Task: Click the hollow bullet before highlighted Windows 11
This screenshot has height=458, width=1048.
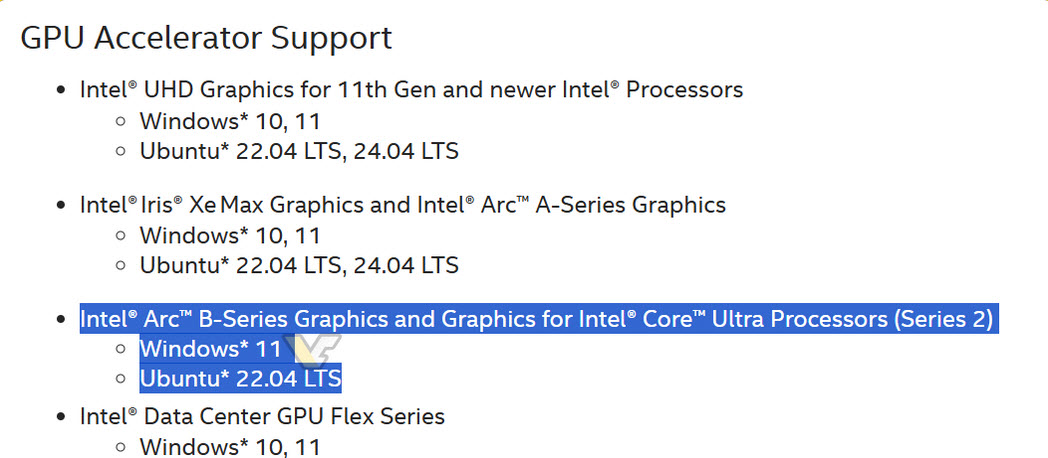Action: pyautogui.click(x=121, y=350)
